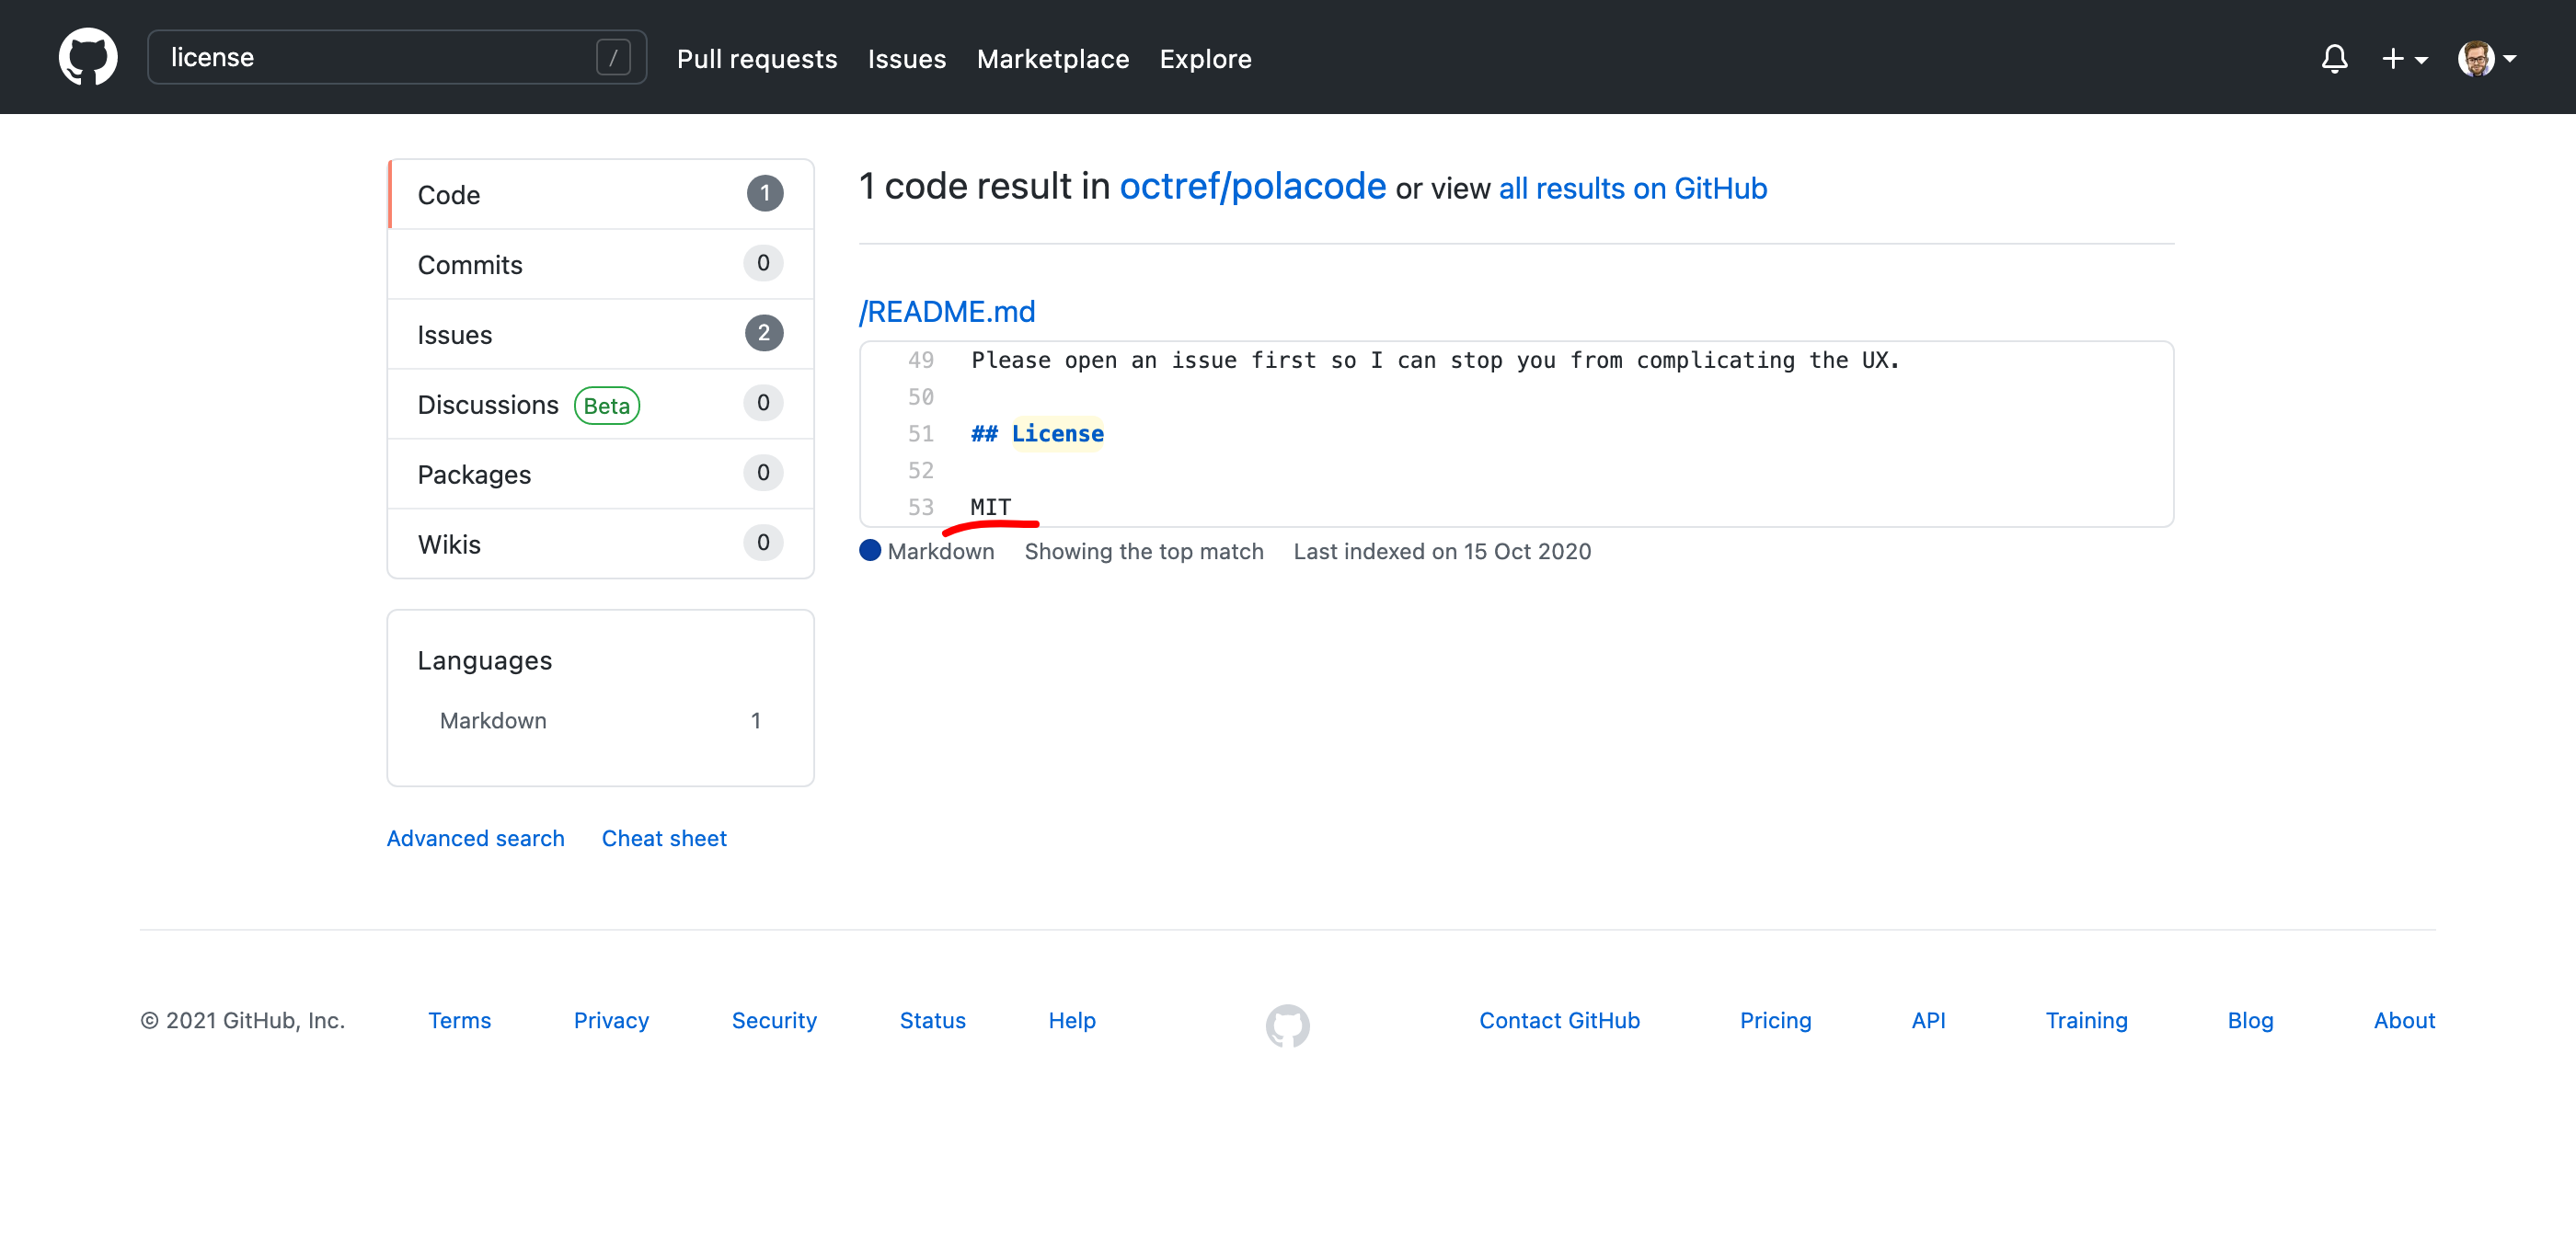2576x1260 pixels.
Task: Open the search Cheat sheet
Action: (x=663, y=838)
